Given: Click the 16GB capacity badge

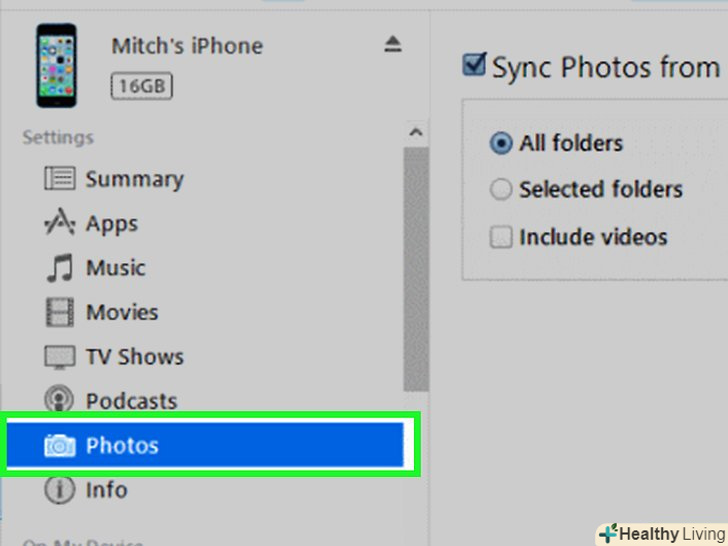Looking at the screenshot, I should click(x=141, y=86).
